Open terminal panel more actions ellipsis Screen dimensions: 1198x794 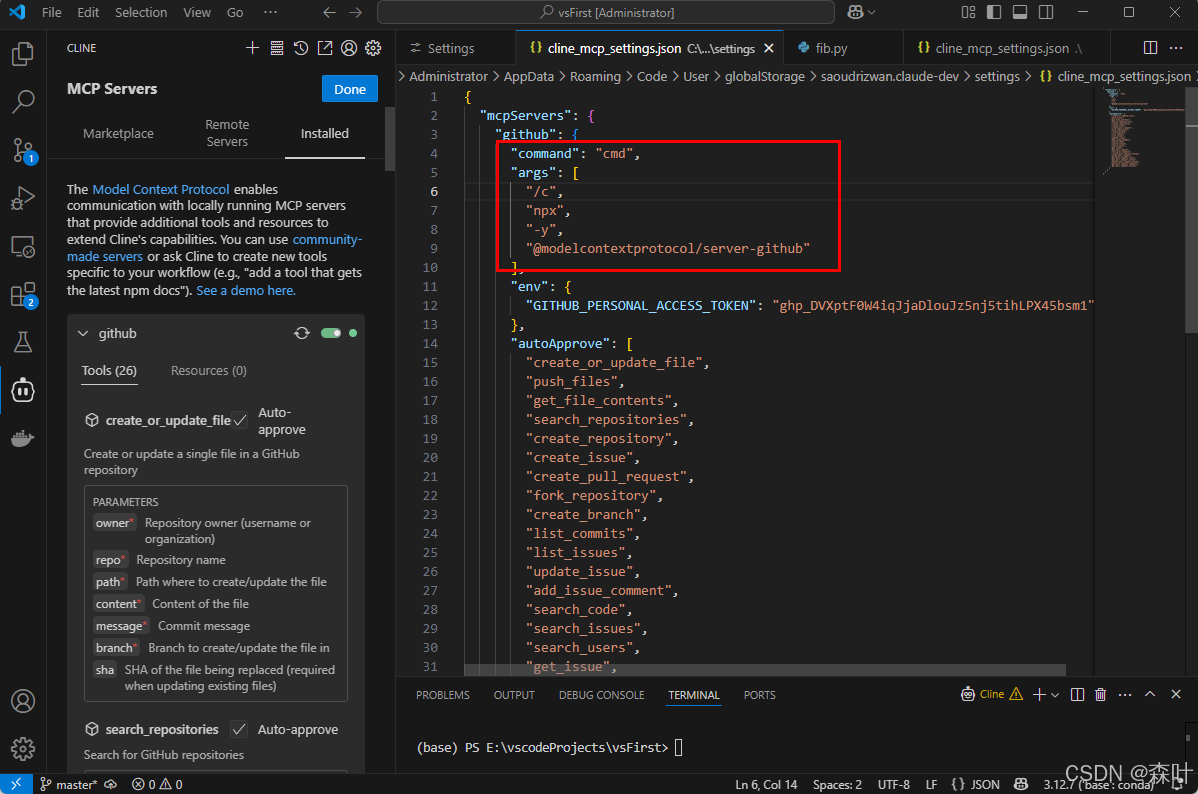[x=1125, y=695]
